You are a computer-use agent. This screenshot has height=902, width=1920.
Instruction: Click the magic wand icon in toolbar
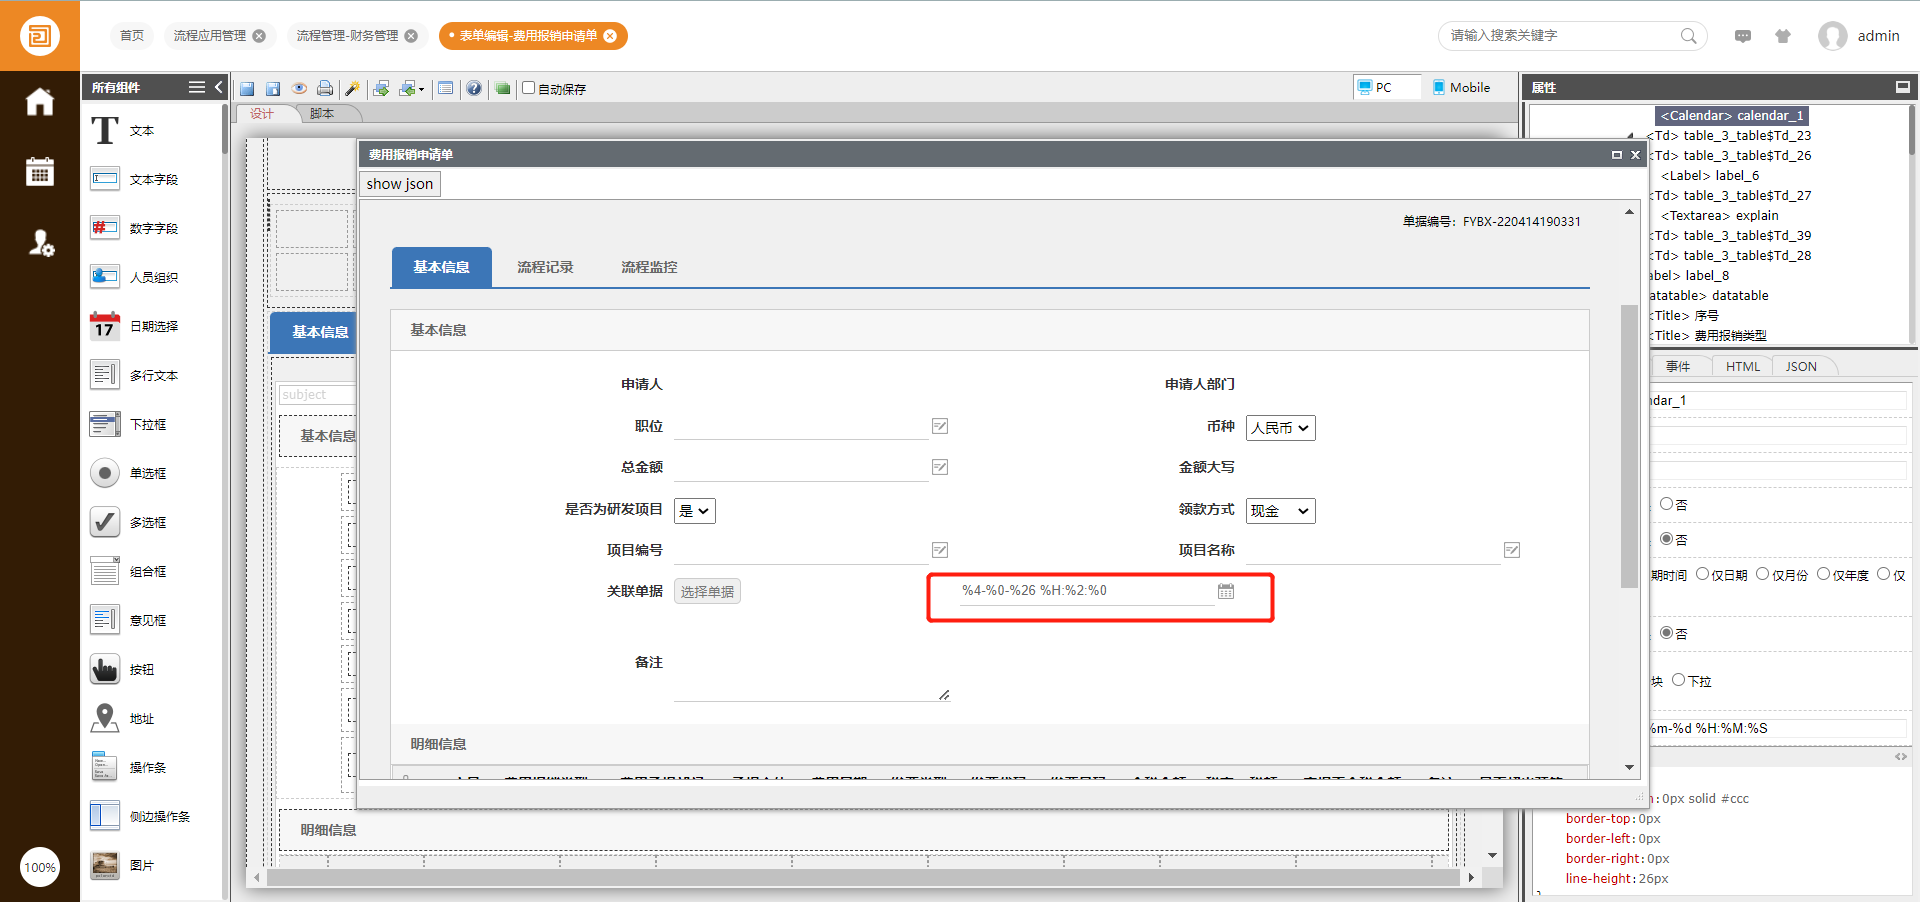click(x=352, y=88)
